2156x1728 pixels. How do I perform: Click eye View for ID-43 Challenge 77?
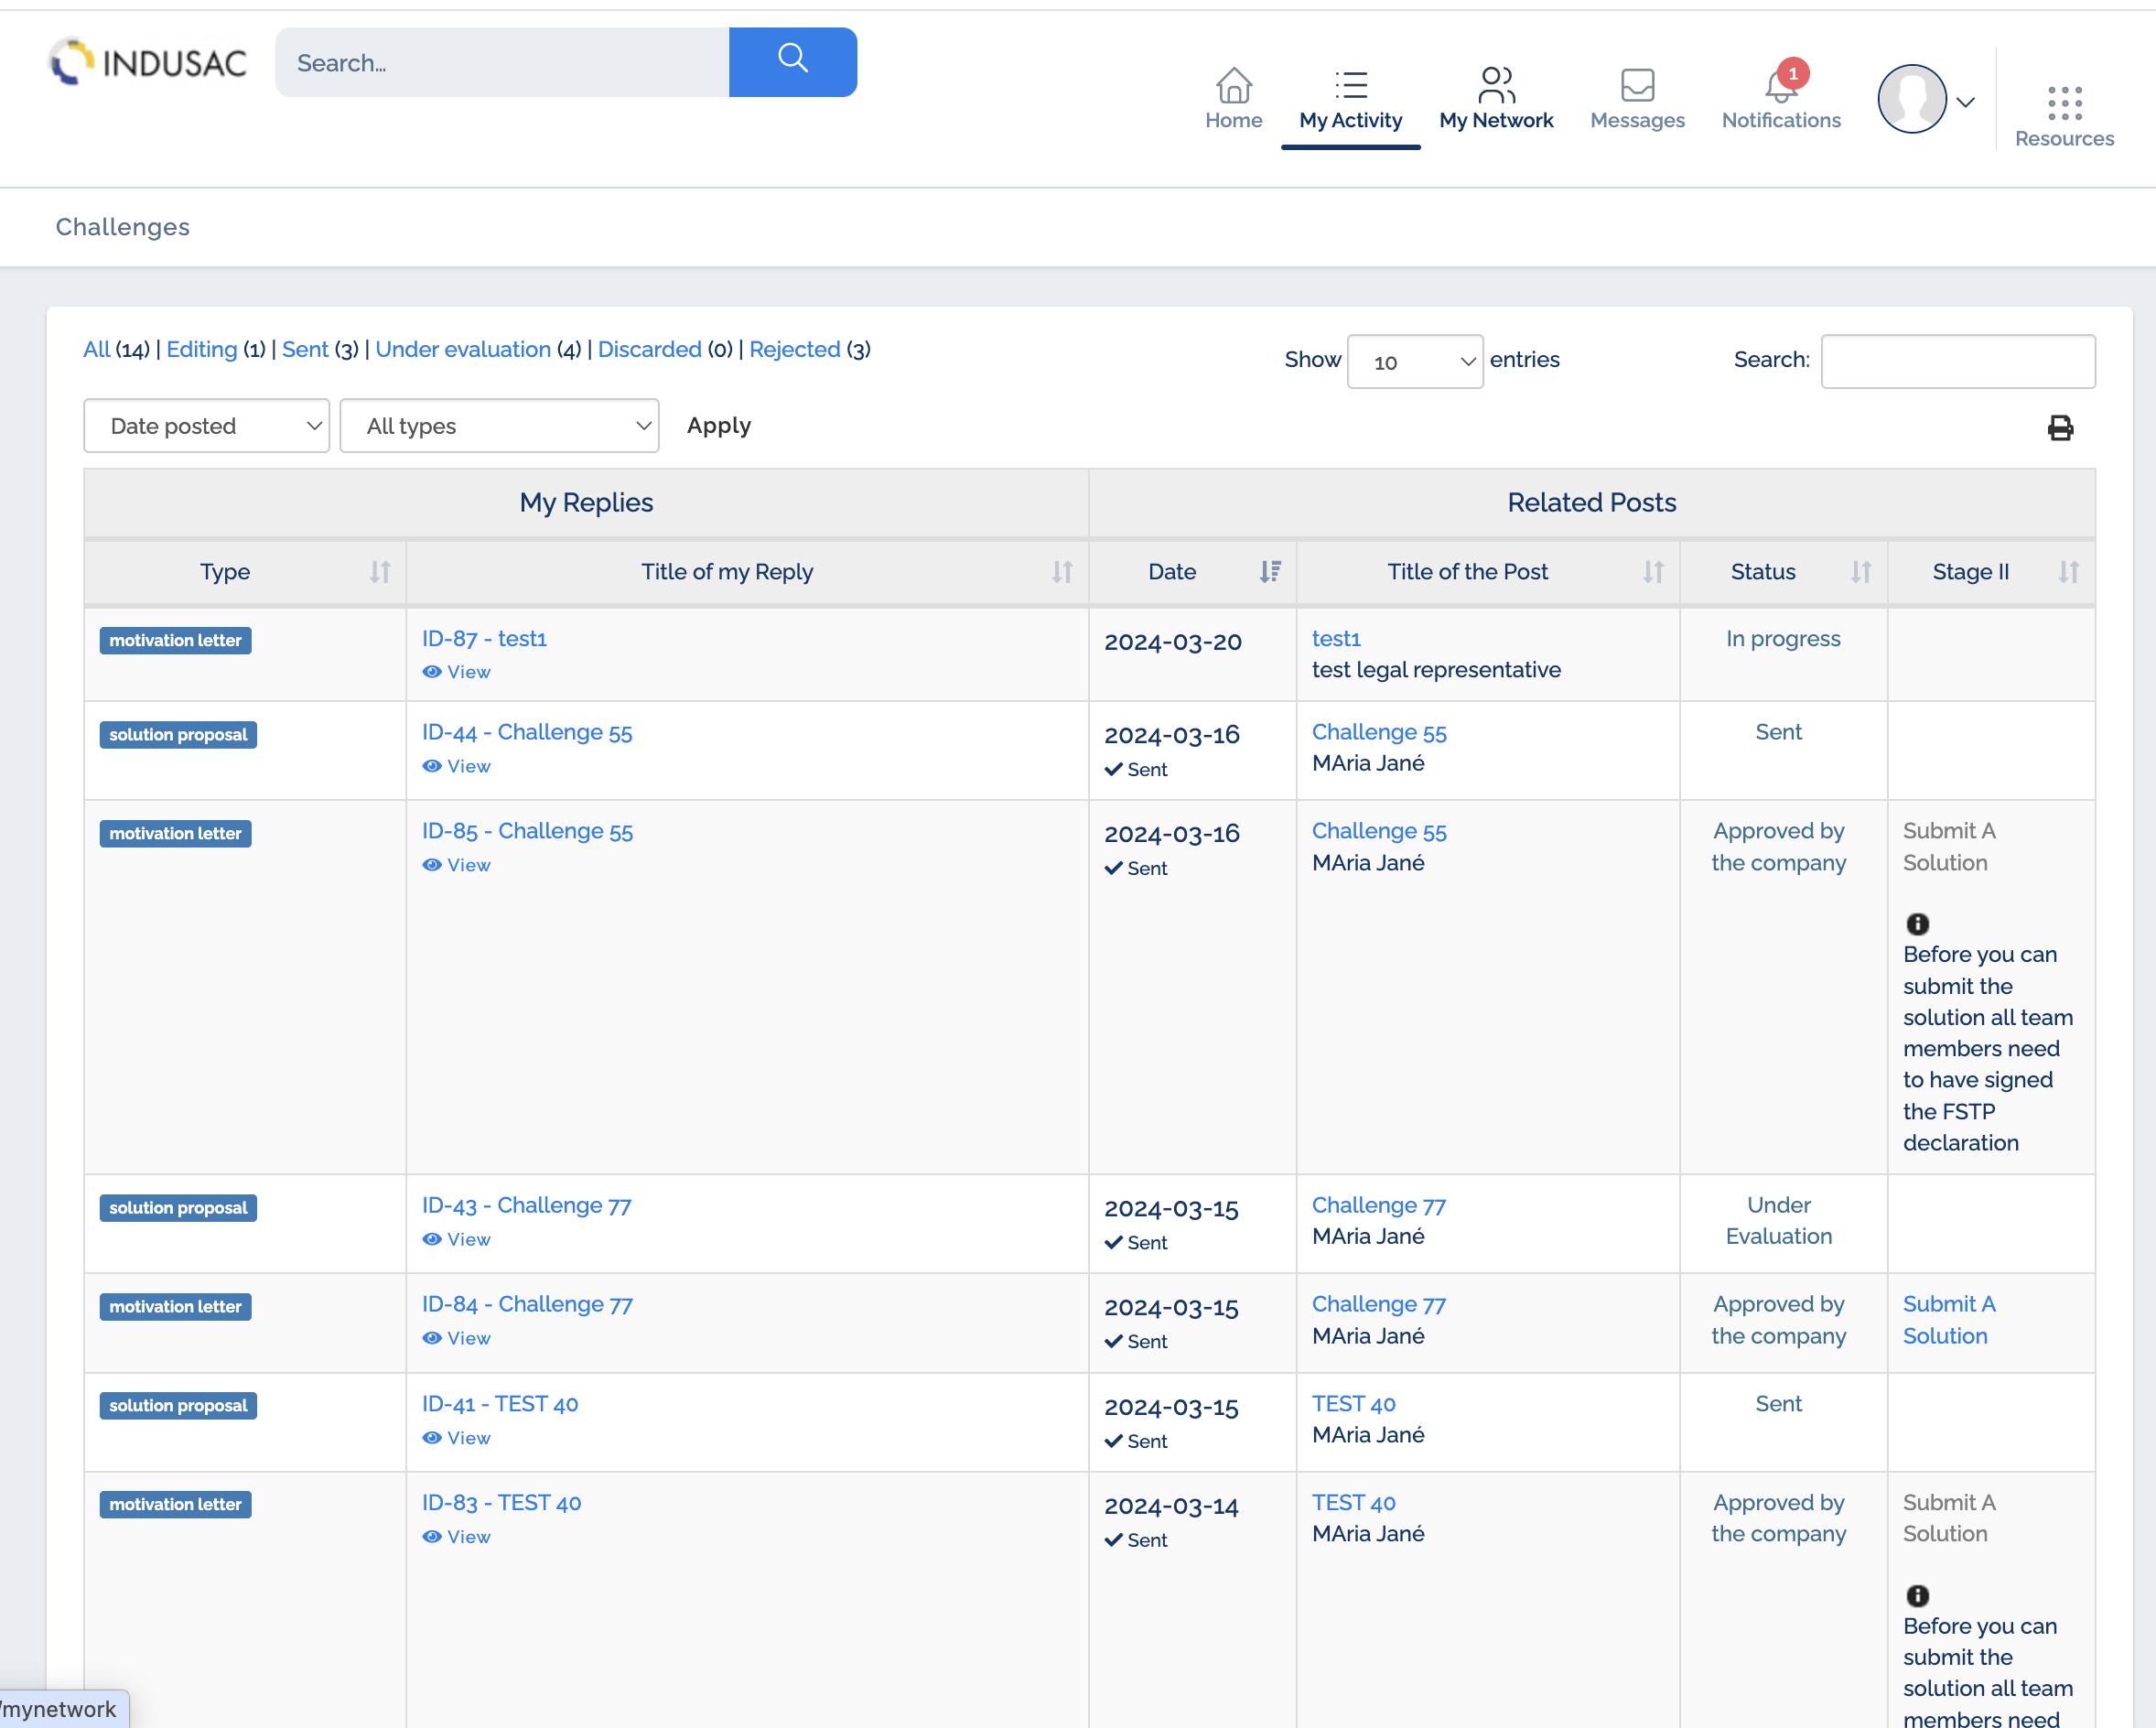pos(457,1239)
